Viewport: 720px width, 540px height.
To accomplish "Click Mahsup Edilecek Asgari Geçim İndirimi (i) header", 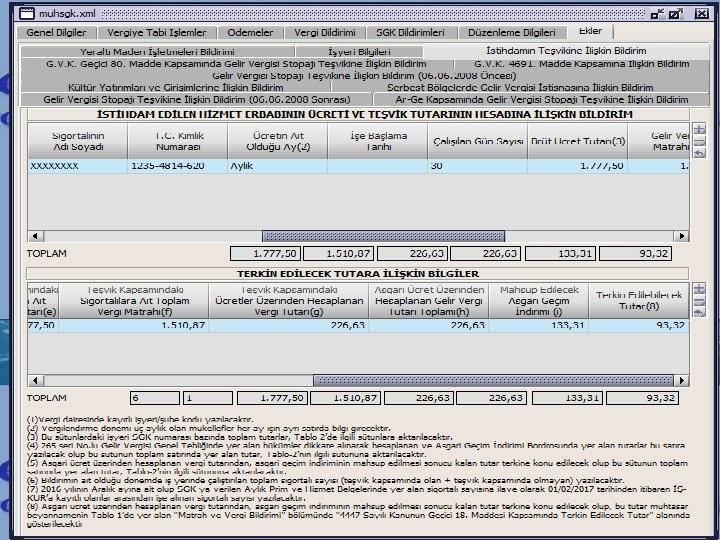I will 539,301.
